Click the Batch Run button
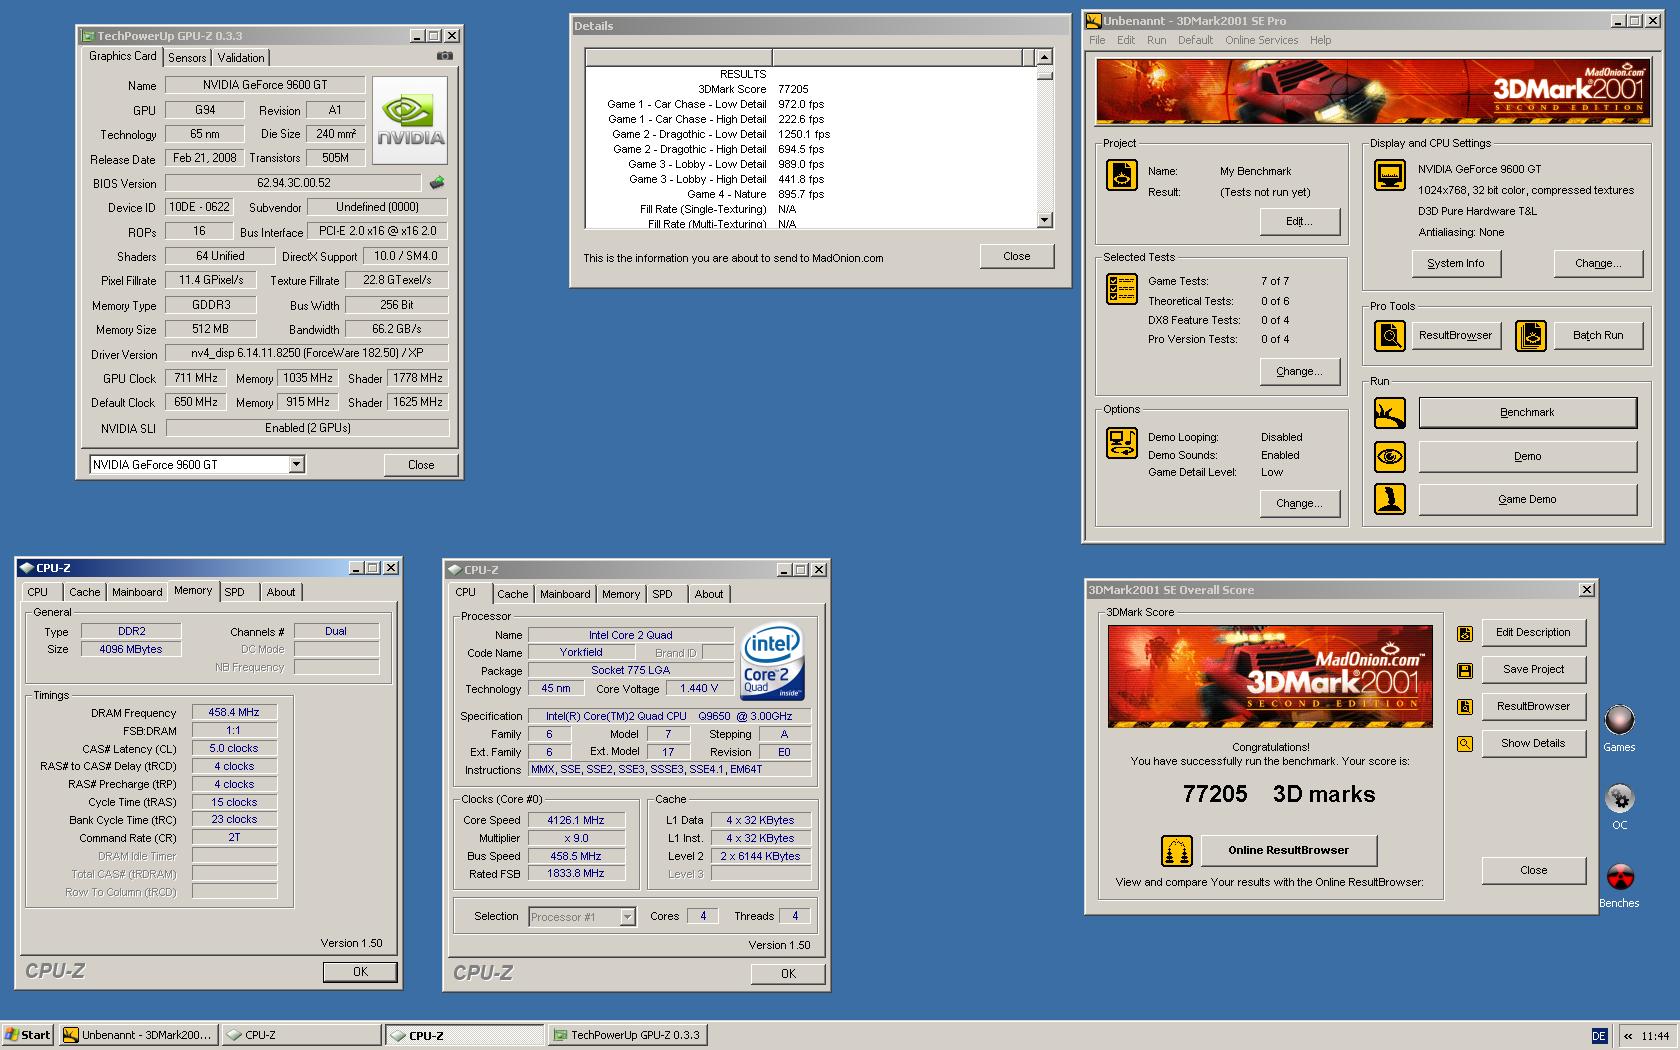Viewport: 1680px width, 1050px height. tap(1597, 335)
